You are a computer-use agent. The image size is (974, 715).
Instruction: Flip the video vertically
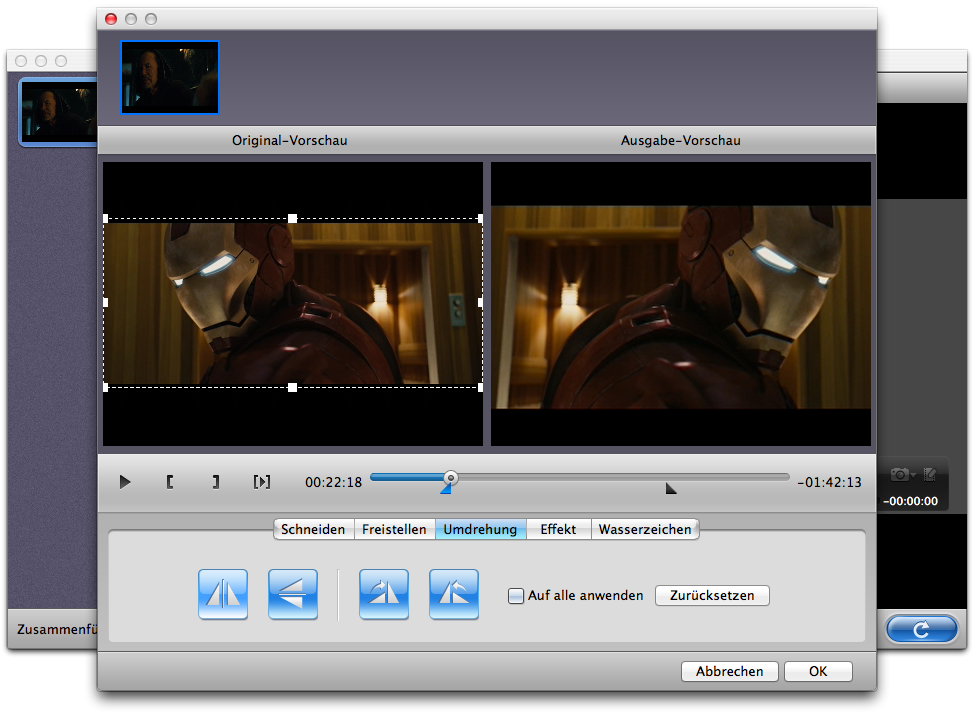click(x=293, y=595)
